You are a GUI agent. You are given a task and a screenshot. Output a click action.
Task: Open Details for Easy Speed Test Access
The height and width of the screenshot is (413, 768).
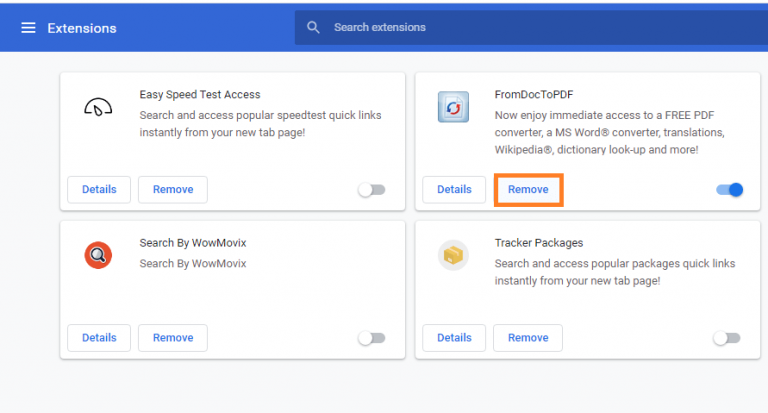point(99,189)
